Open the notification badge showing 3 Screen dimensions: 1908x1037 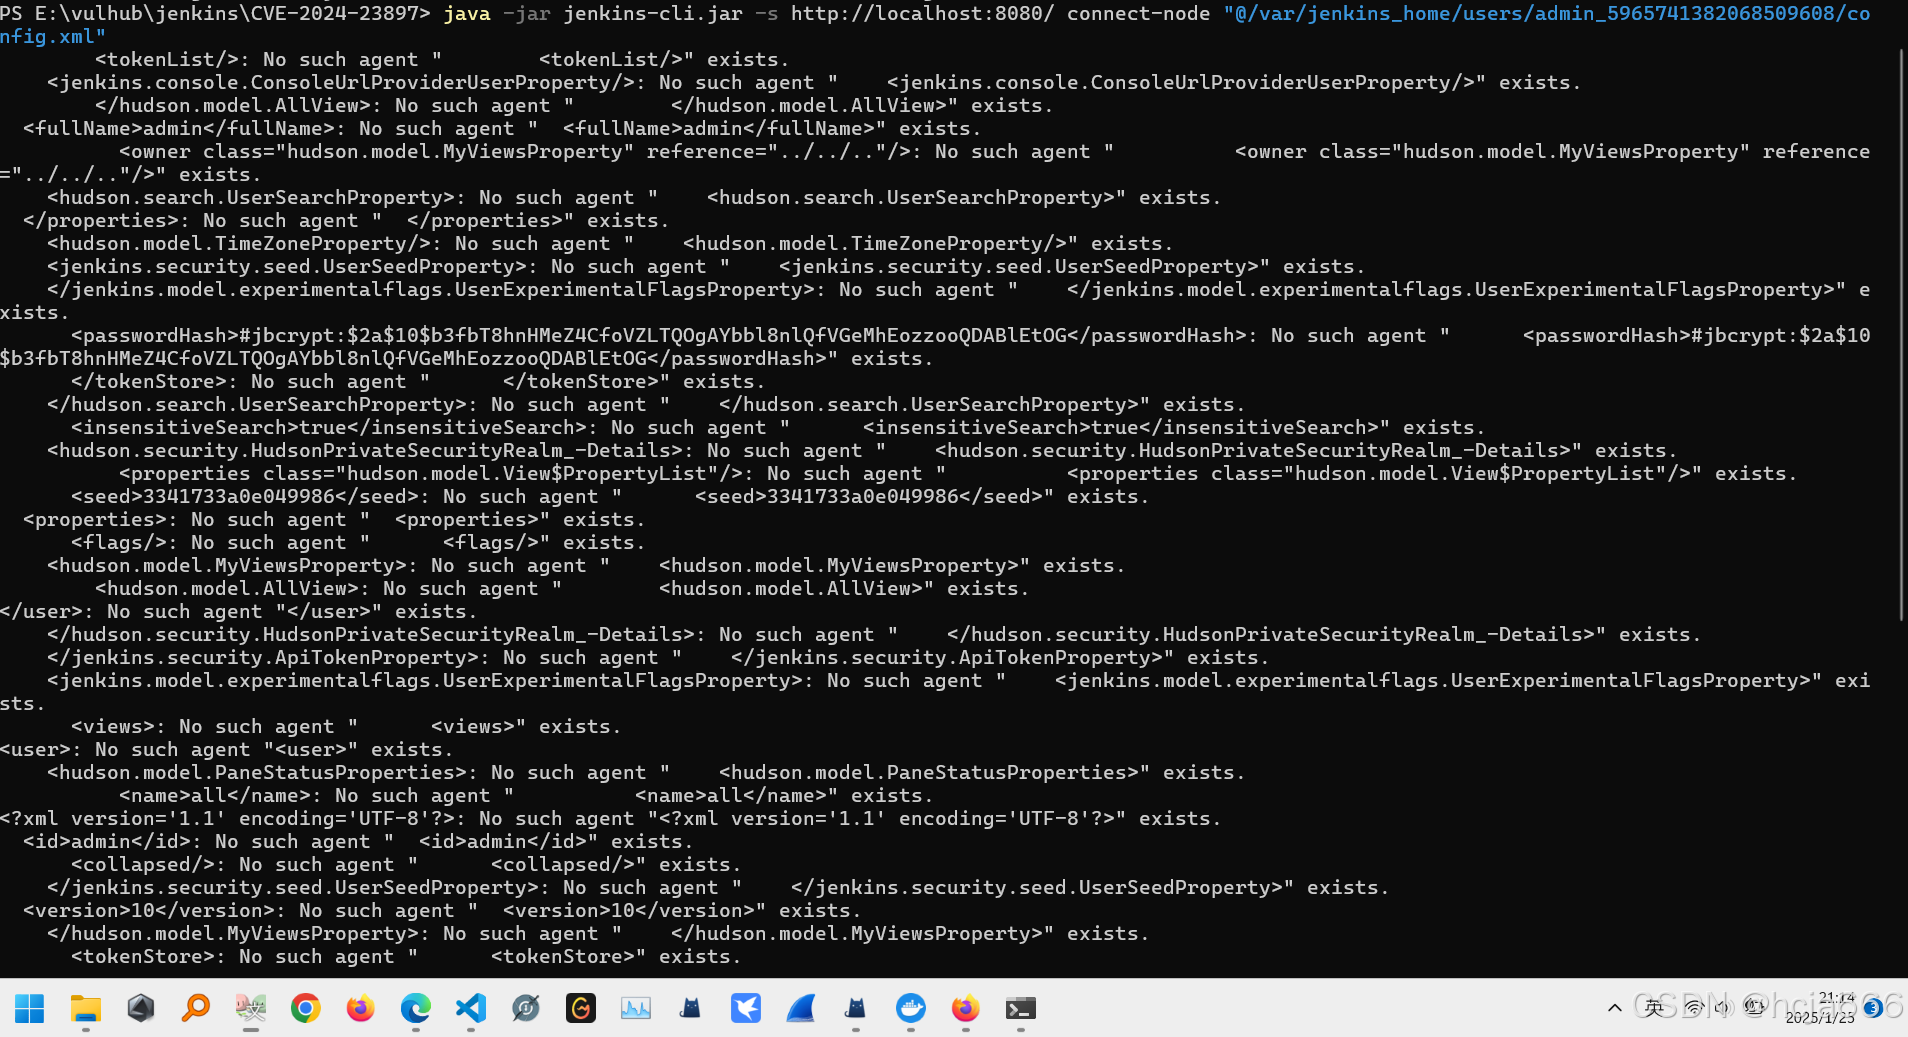(x=1873, y=1008)
